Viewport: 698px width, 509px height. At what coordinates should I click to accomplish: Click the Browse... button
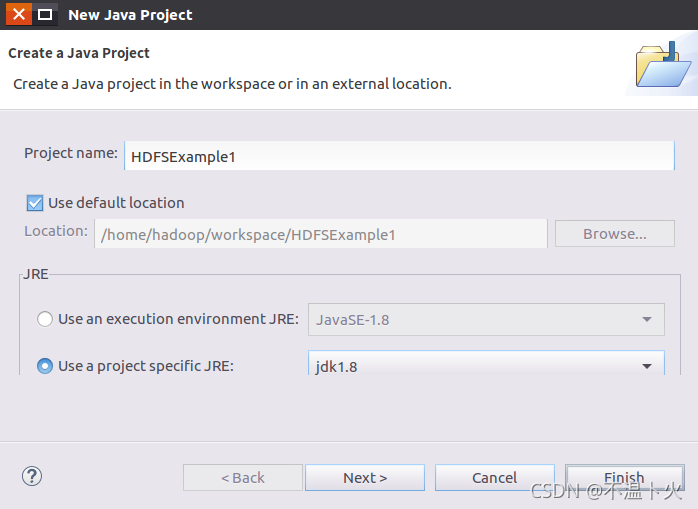(615, 234)
